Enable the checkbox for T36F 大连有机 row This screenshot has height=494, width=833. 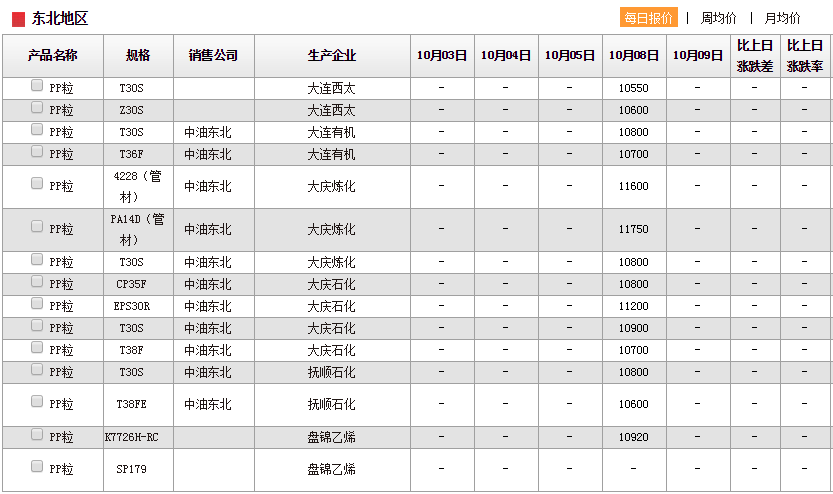[x=37, y=151]
